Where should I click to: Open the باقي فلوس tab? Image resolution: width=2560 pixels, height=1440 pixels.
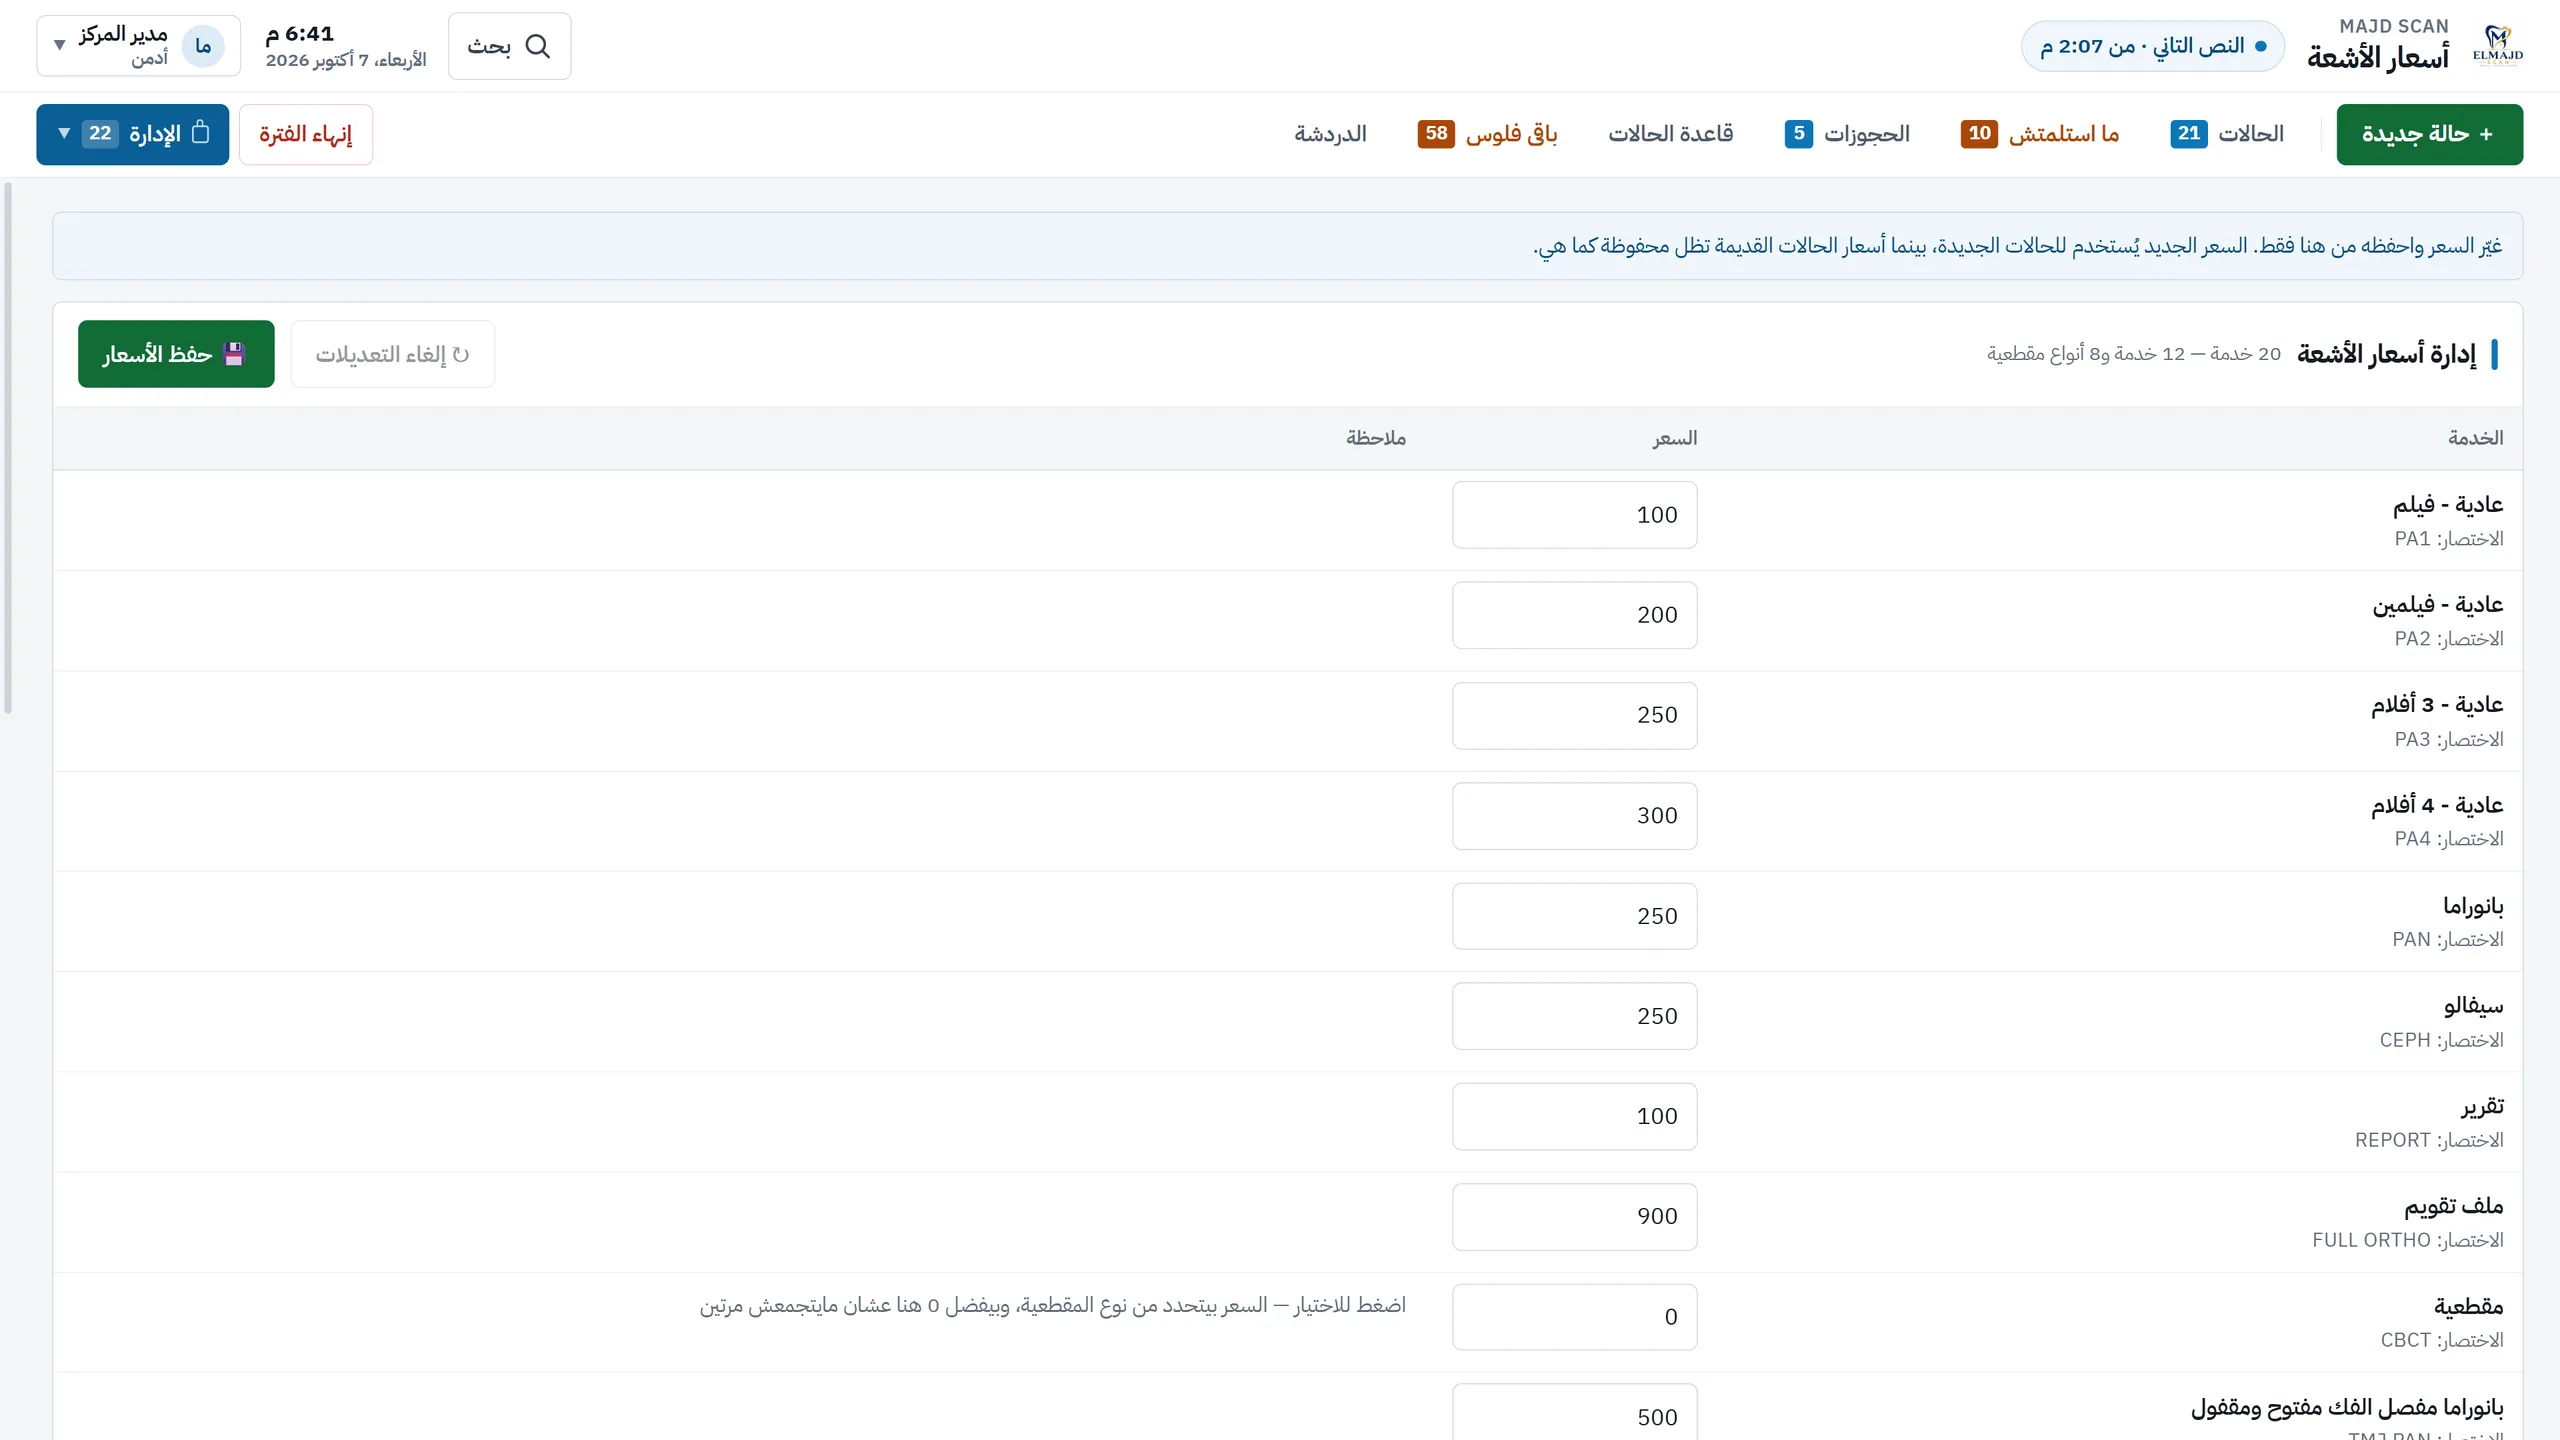click(1487, 133)
